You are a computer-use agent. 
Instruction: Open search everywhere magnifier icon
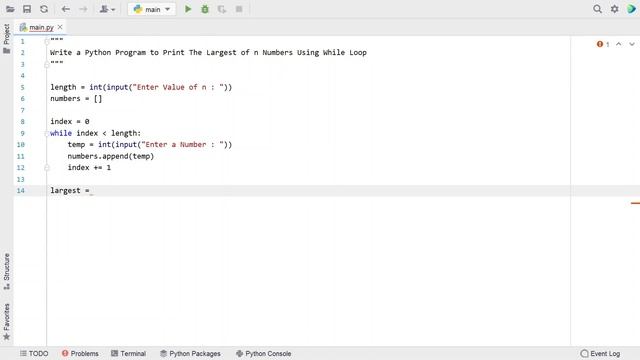coord(598,9)
